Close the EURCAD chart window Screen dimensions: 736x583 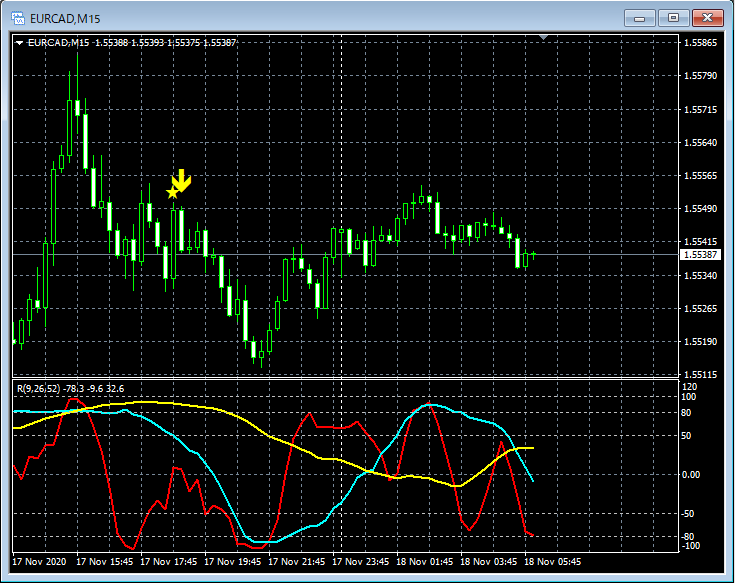(708, 18)
